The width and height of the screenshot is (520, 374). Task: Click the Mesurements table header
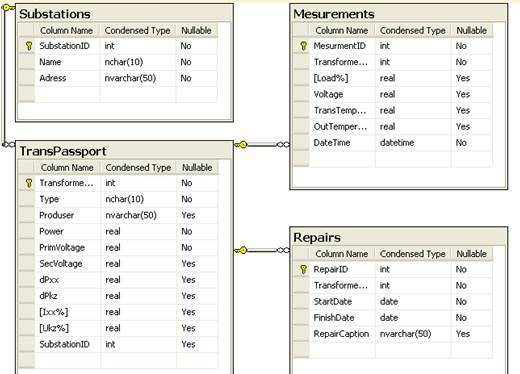pyautogui.click(x=399, y=14)
